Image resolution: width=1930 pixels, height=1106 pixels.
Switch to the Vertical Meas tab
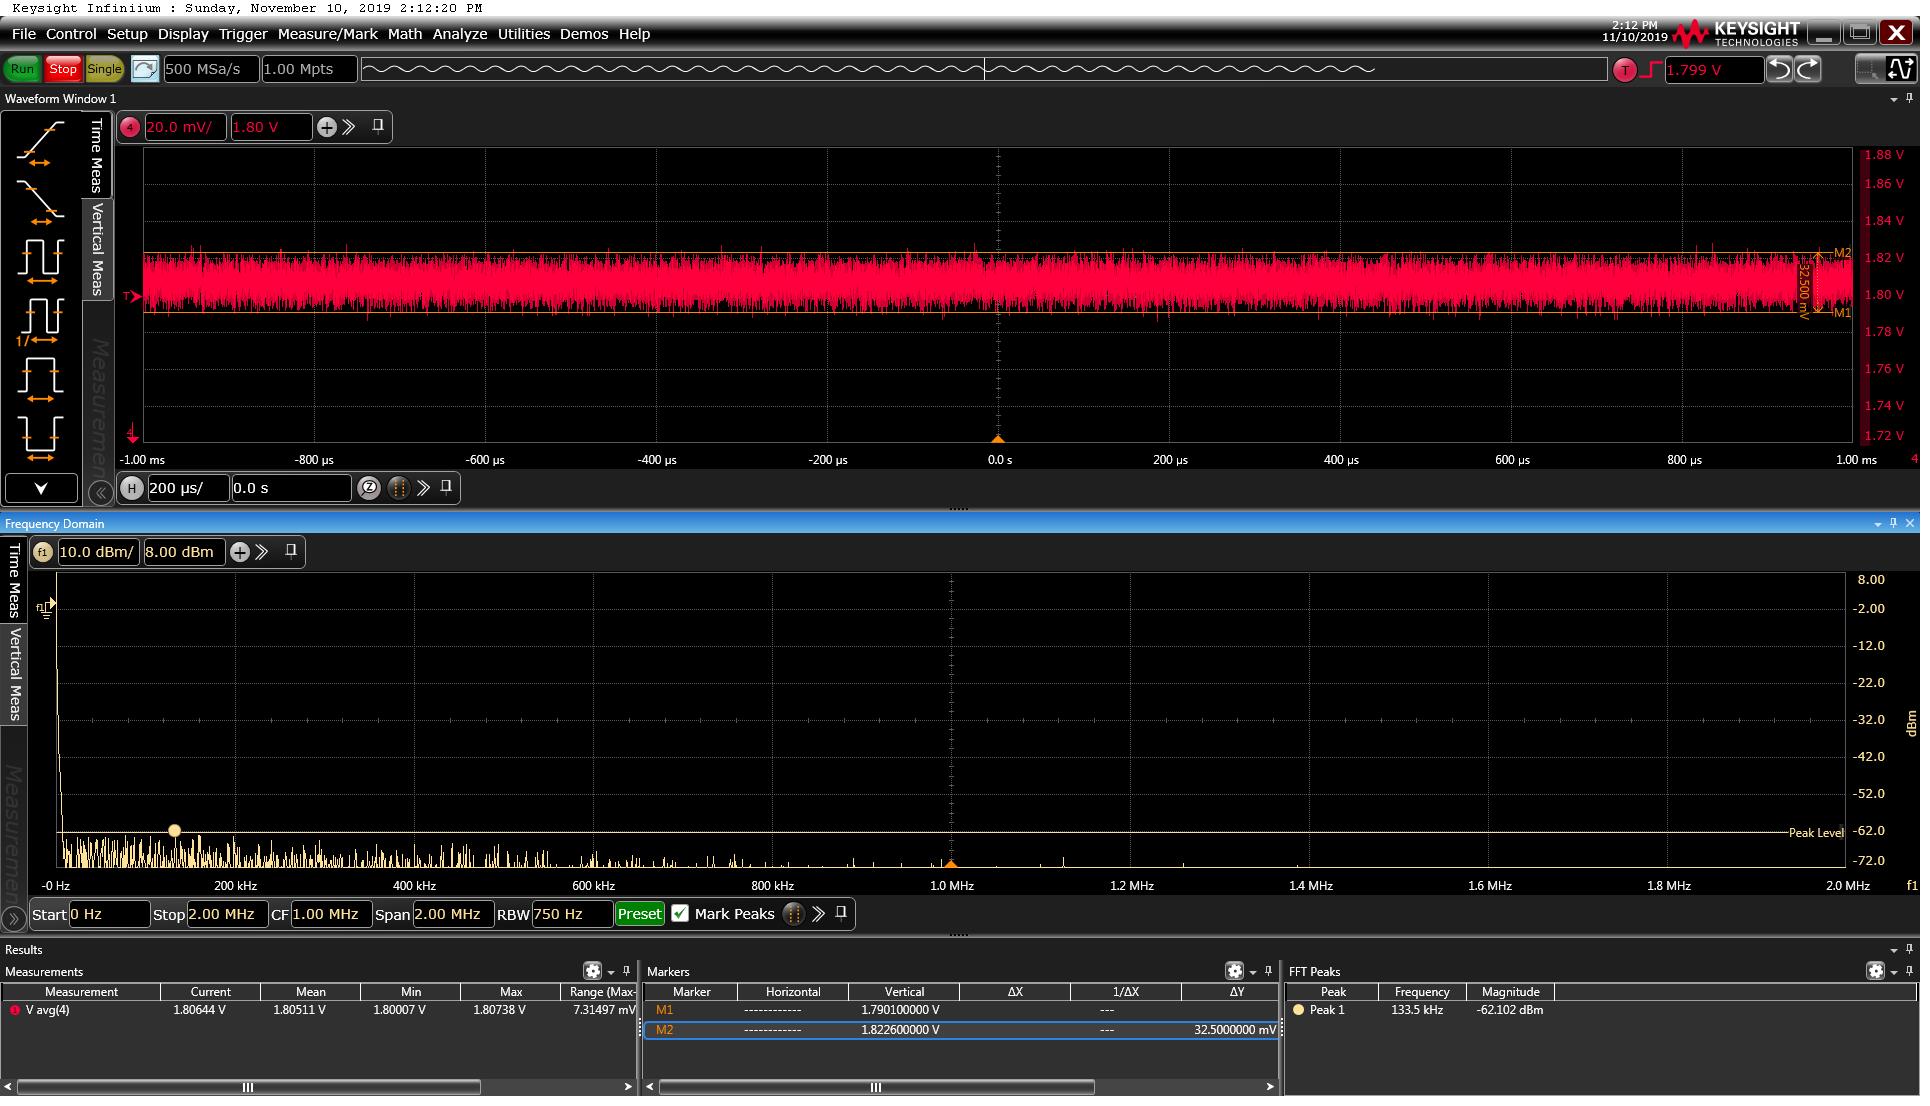(97, 250)
